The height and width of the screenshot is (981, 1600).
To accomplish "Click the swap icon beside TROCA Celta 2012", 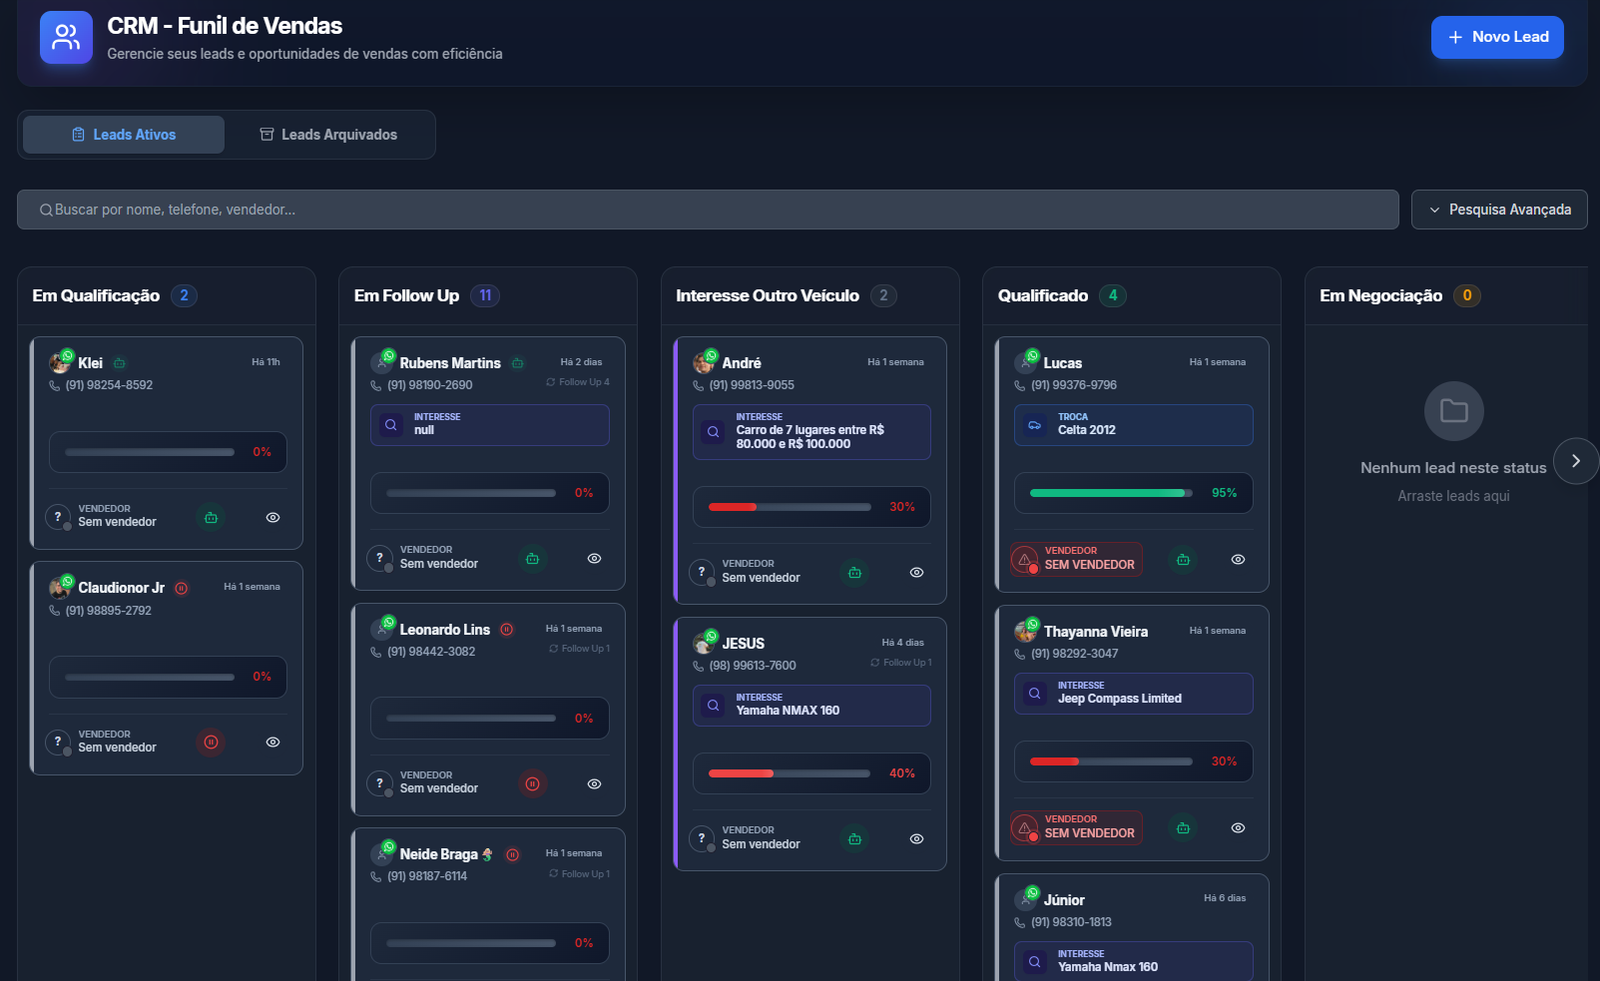I will [x=1035, y=425].
